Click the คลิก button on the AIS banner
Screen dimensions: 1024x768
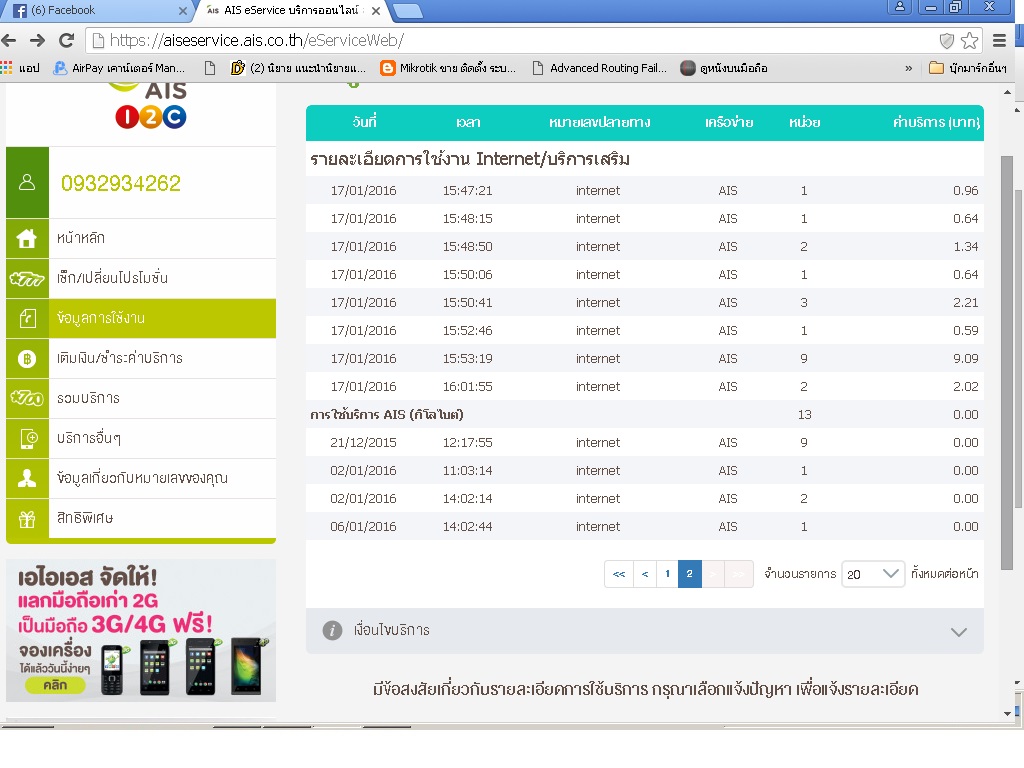[56, 685]
